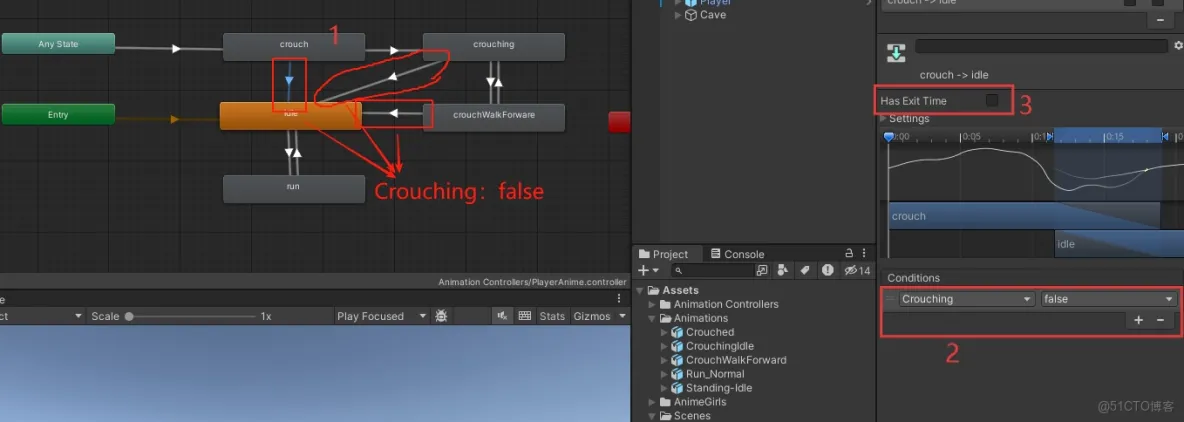Add a new condition with the plus button
Viewport: 1184px width, 422px height.
coord(1139,320)
